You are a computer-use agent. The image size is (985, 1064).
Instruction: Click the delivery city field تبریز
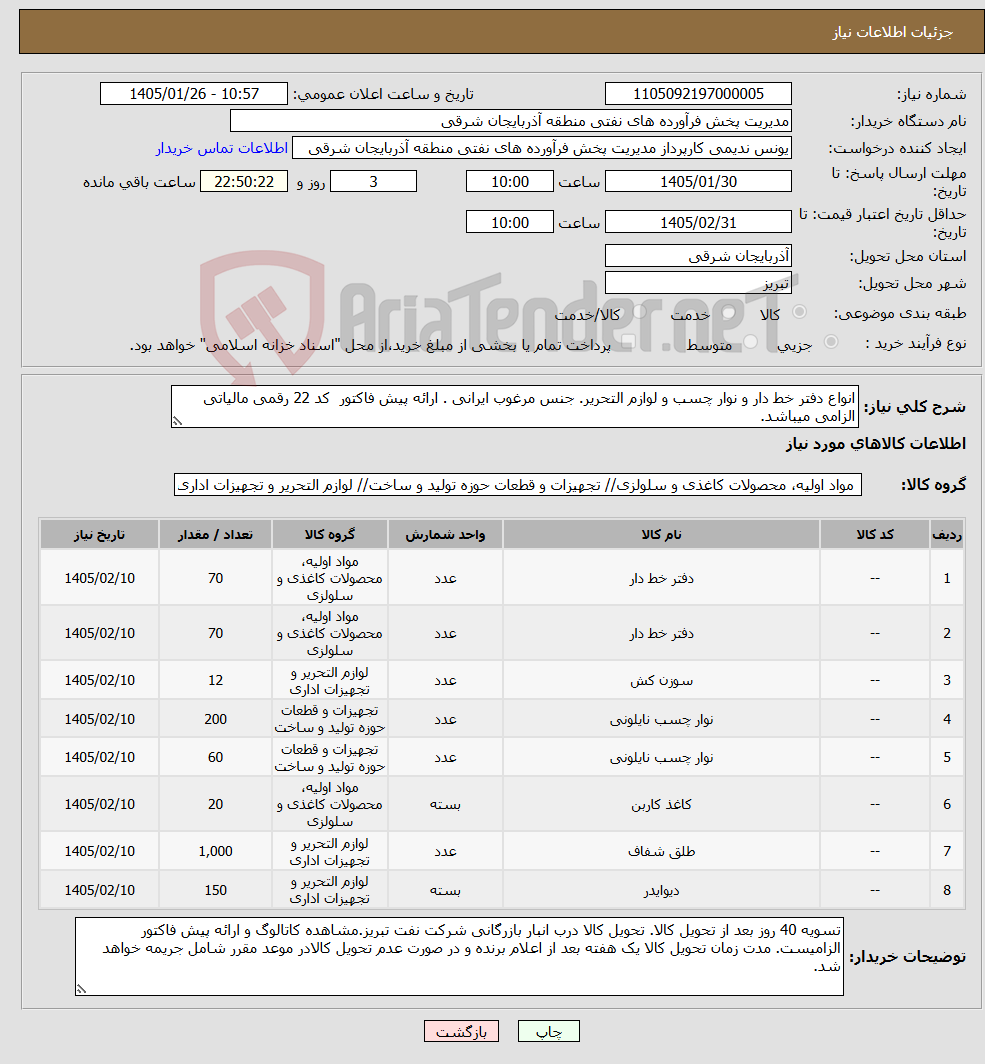pyautogui.click(x=698, y=283)
